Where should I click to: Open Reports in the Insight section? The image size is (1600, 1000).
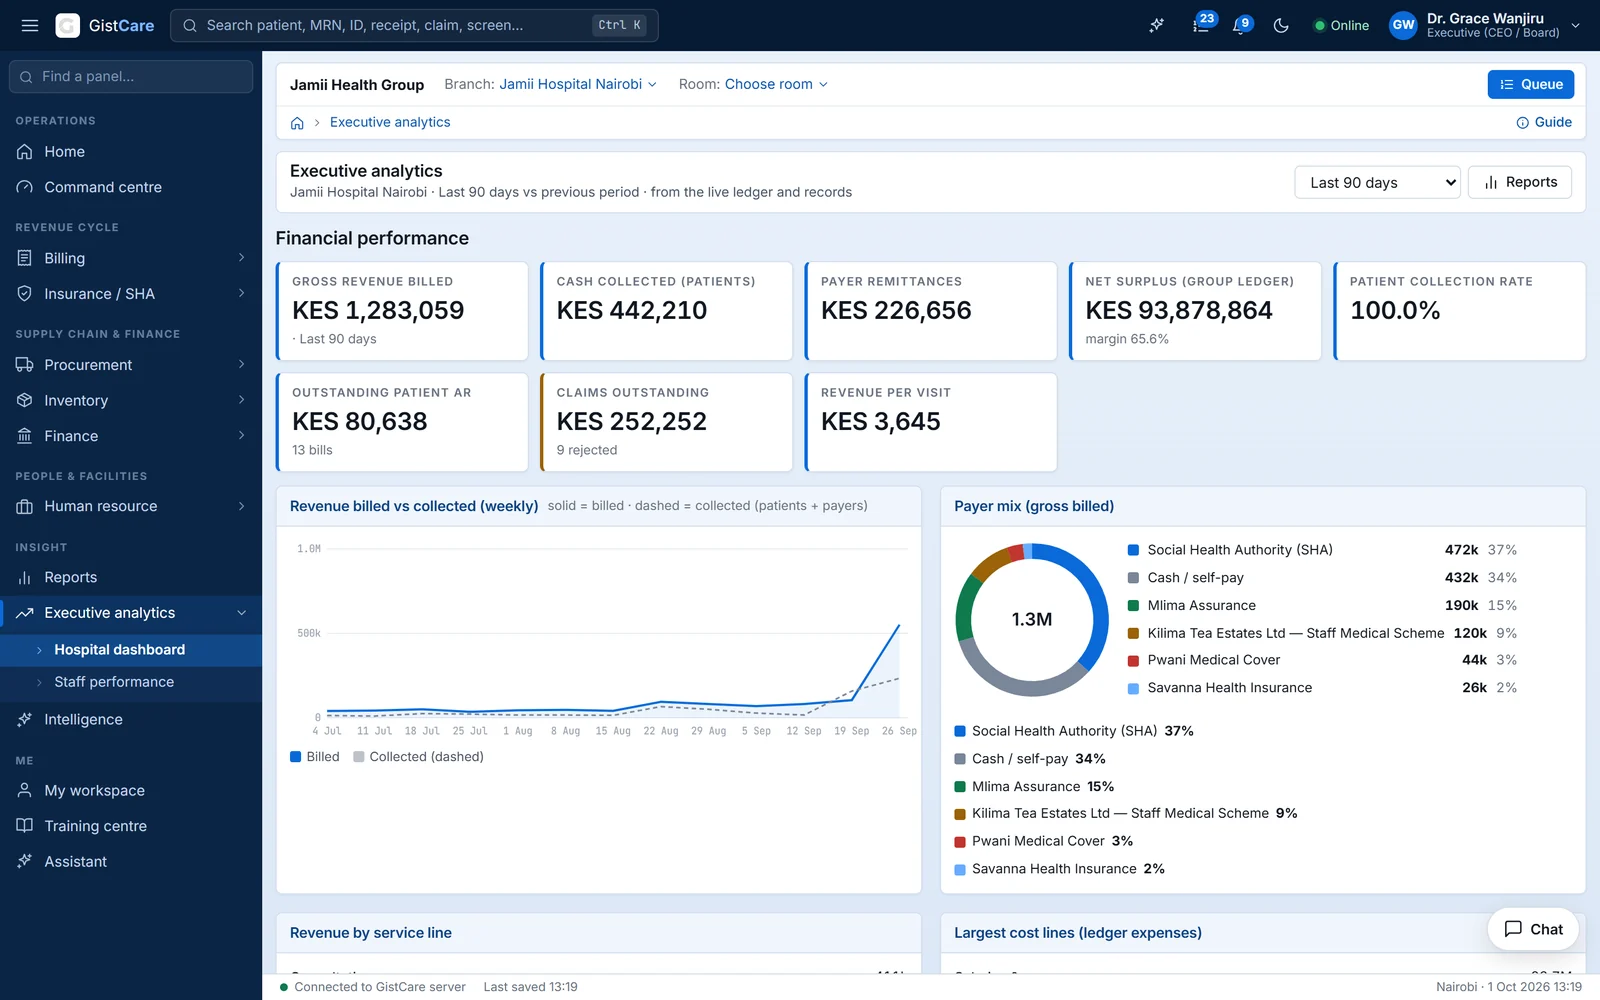[x=131, y=577]
